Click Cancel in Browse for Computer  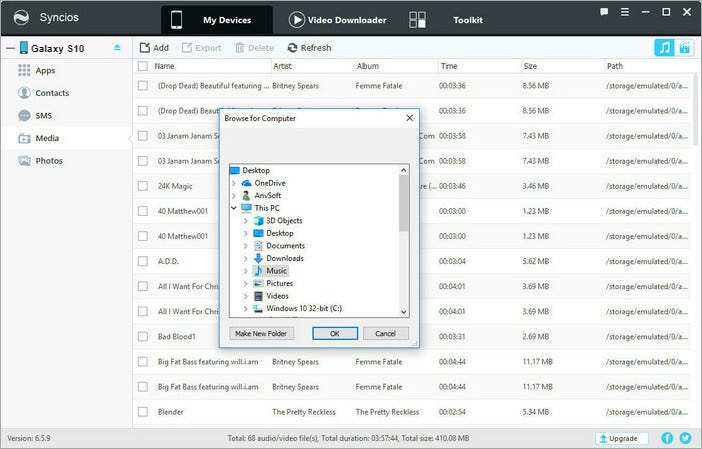point(385,333)
